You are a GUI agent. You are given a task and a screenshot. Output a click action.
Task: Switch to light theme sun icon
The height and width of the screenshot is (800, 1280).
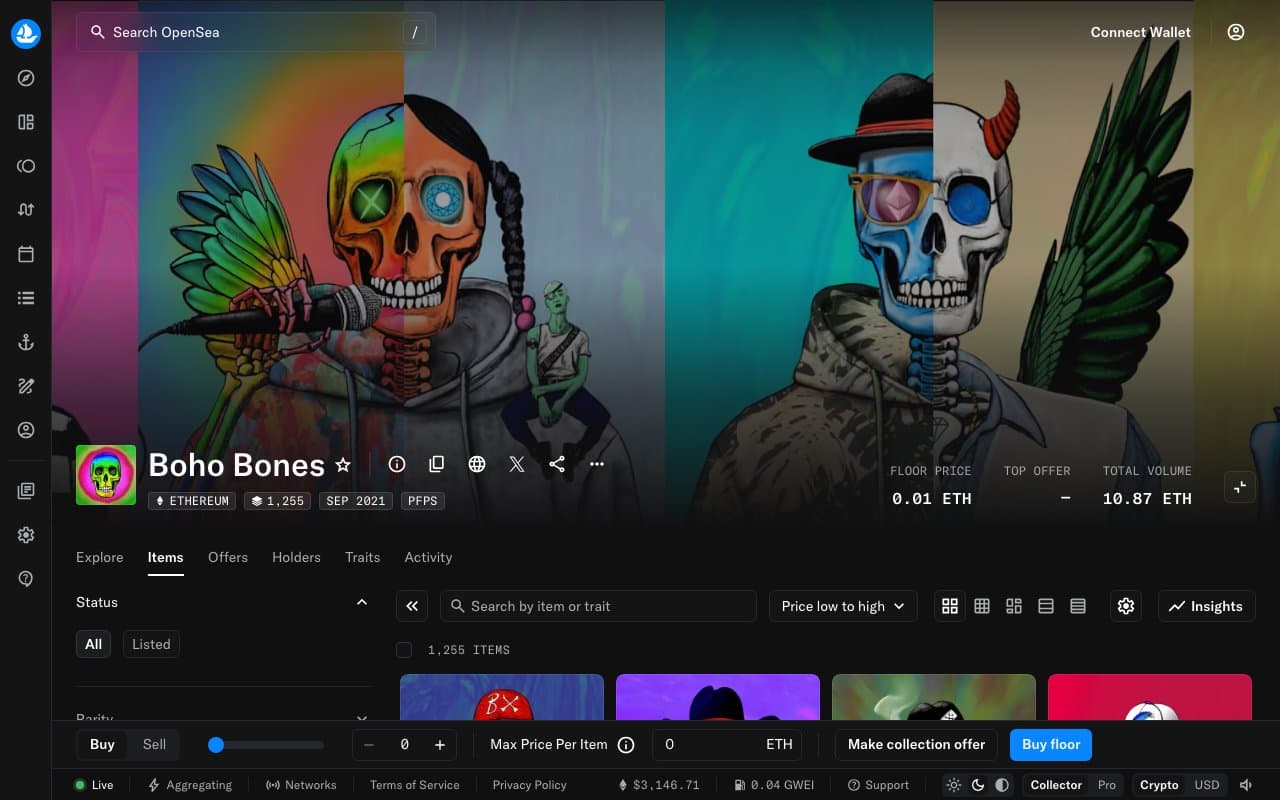pos(954,785)
